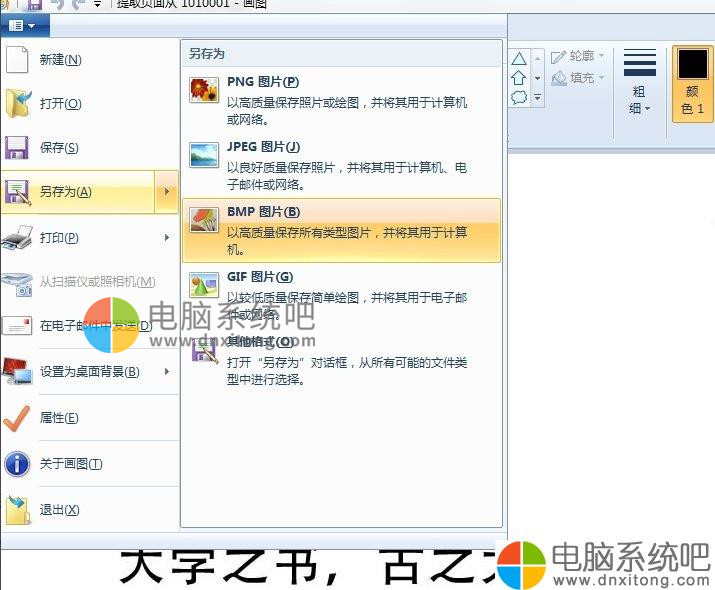Click the PNG picture flower icon
Viewport: 715px width, 590px height.
[204, 89]
